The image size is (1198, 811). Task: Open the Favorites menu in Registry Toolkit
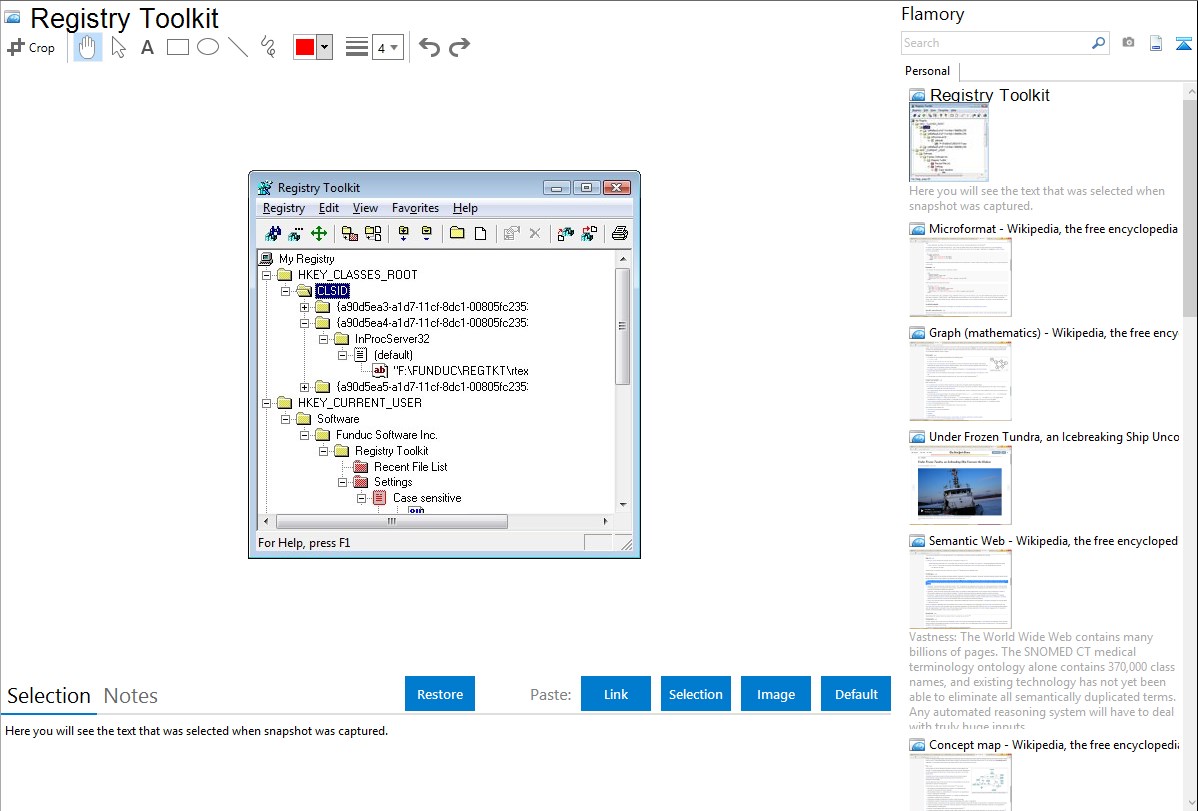coord(415,208)
